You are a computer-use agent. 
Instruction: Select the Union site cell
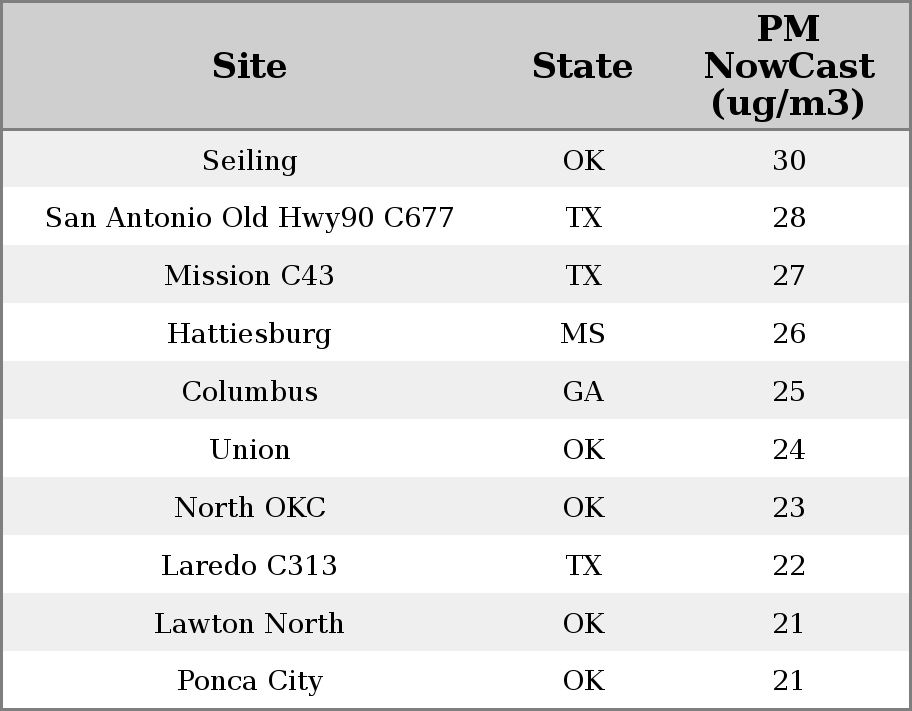tap(249, 450)
